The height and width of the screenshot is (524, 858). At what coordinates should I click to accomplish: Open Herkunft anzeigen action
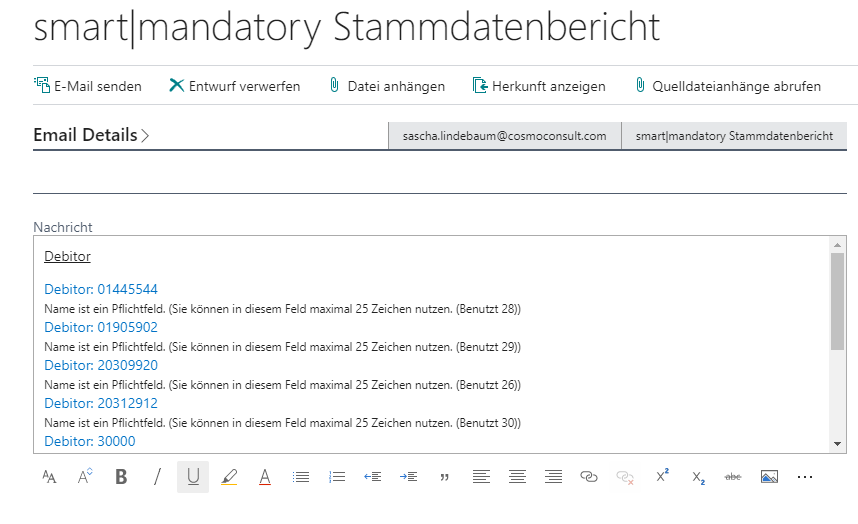[x=539, y=86]
